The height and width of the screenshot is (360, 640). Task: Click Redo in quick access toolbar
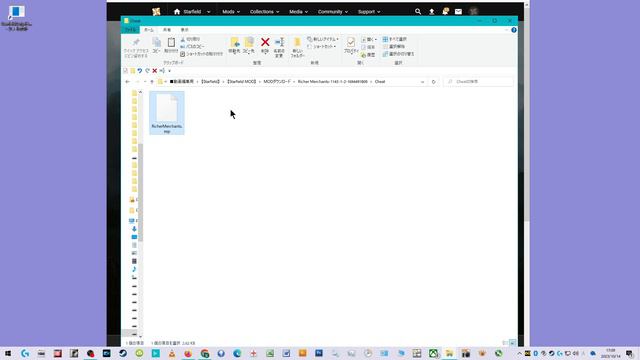tap(147, 71)
